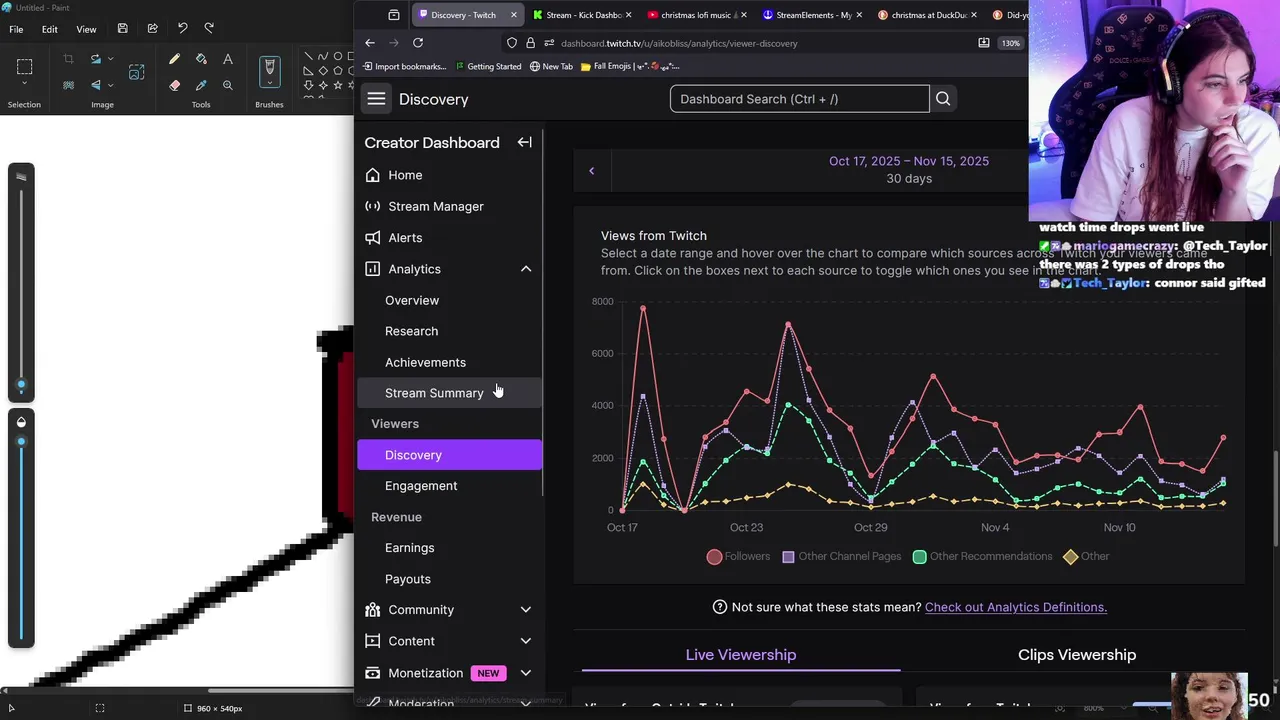Click the Rotate image icon in Paint
This screenshot has height=720, width=1280.
coord(96,59)
